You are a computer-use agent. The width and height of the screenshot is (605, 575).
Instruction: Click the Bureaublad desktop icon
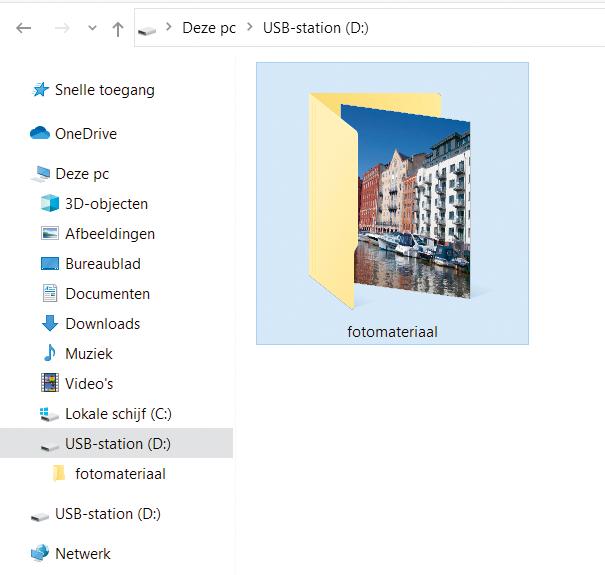[50, 264]
